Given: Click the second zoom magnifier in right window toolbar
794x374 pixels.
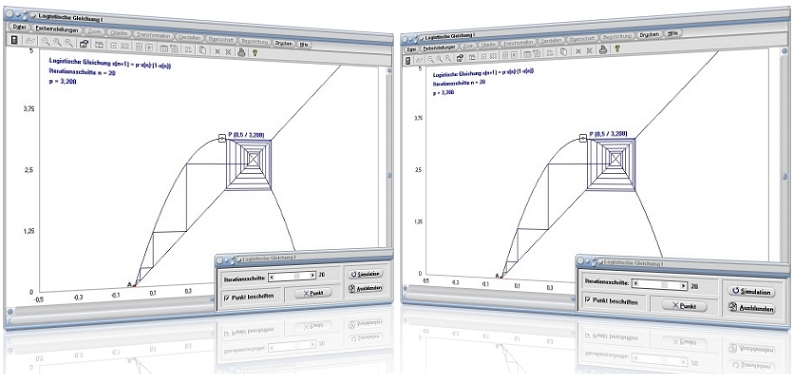Looking at the screenshot, I should coord(439,59).
